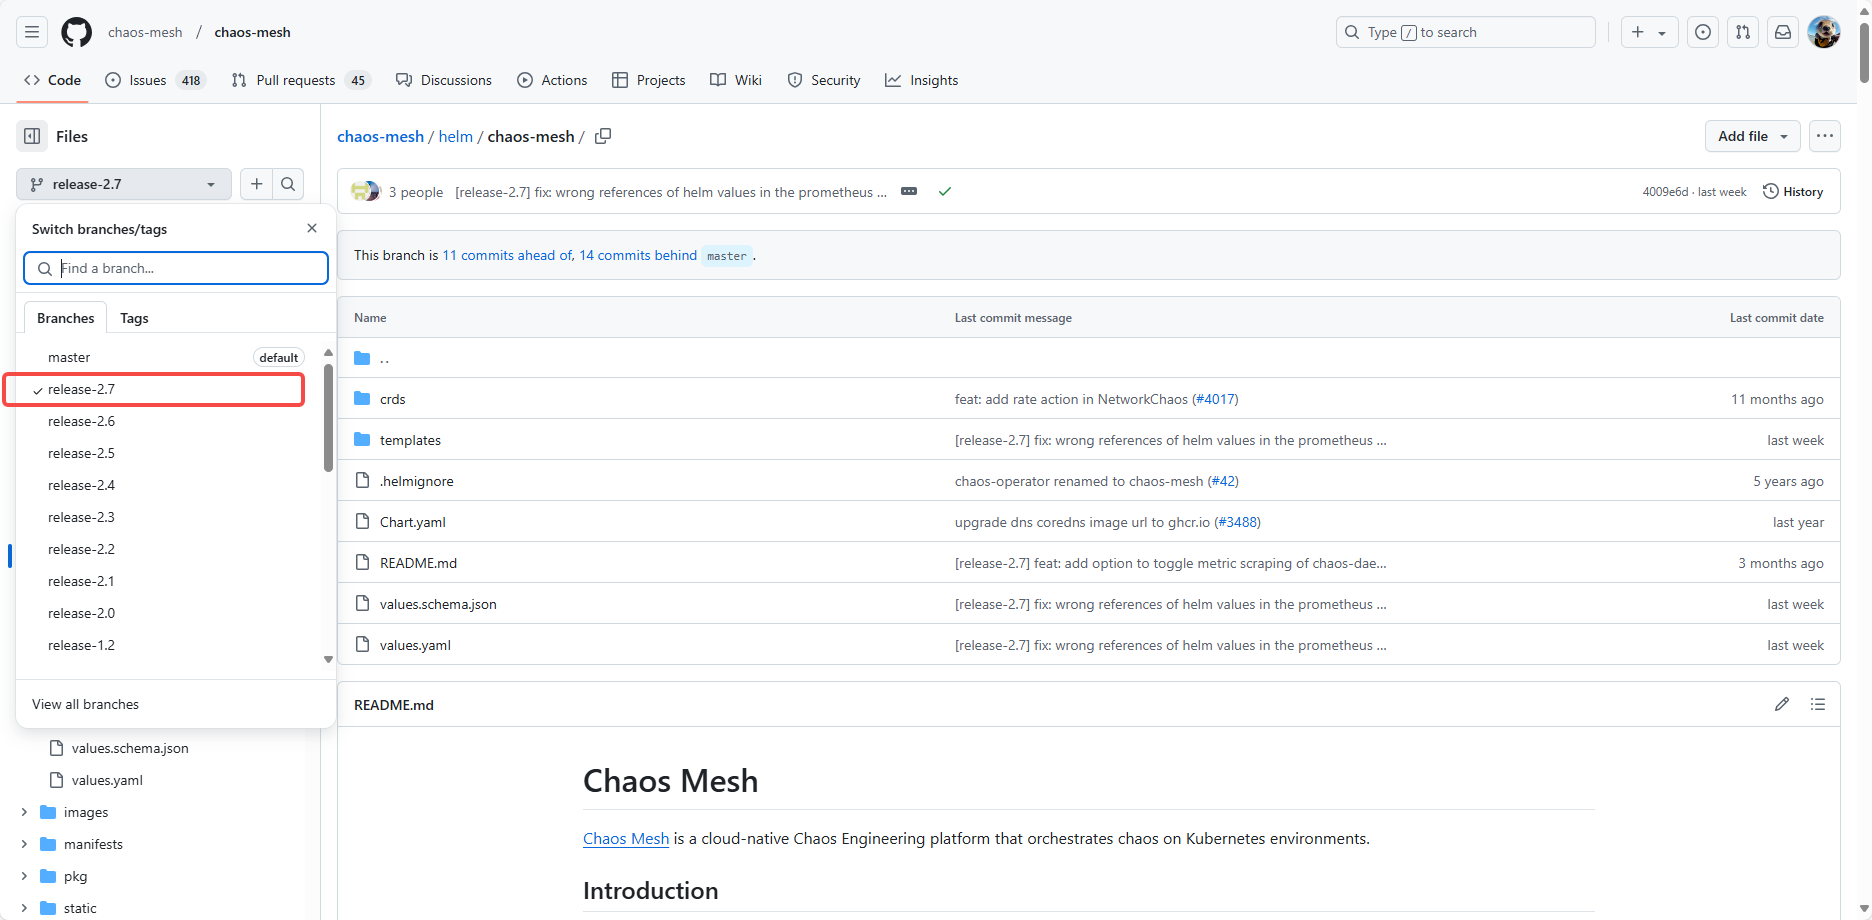
Task: Open values.yaml in sidebar tree
Action: [x=107, y=780]
